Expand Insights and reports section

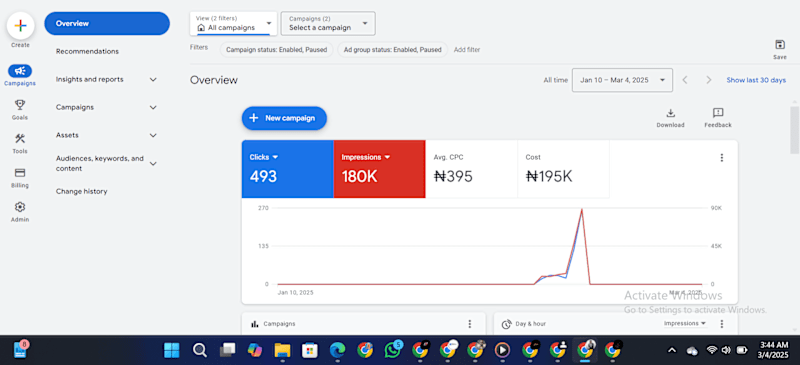[x=107, y=80]
